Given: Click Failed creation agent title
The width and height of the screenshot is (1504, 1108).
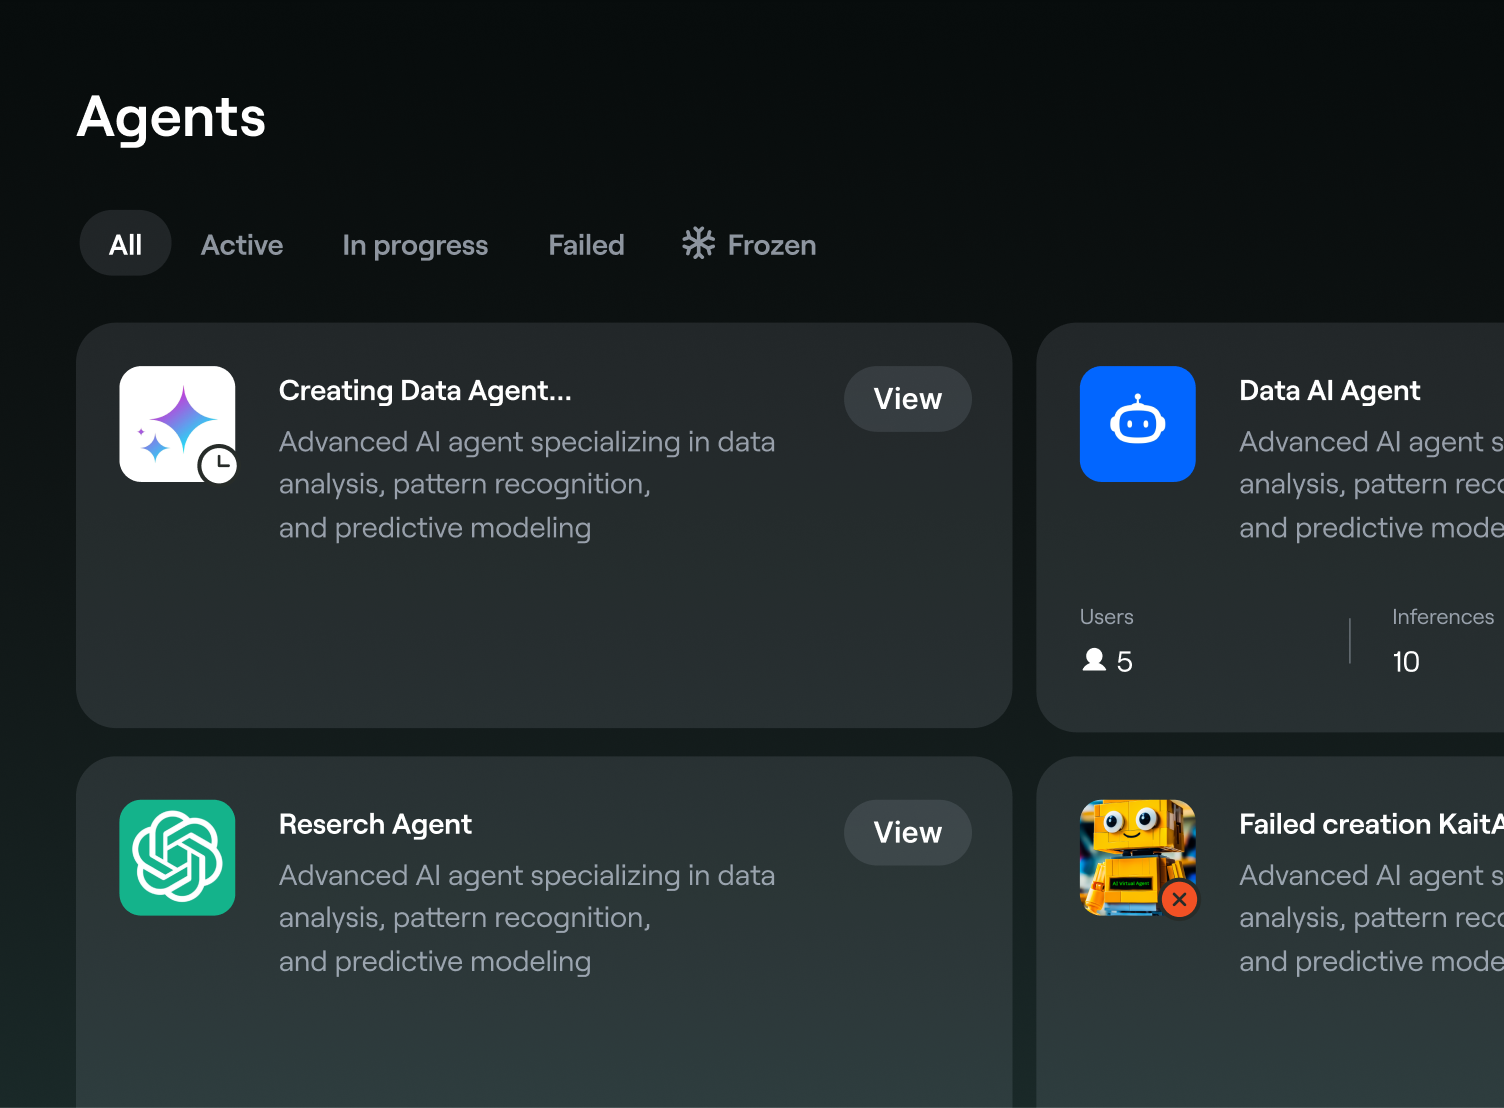Looking at the screenshot, I should tap(1370, 824).
